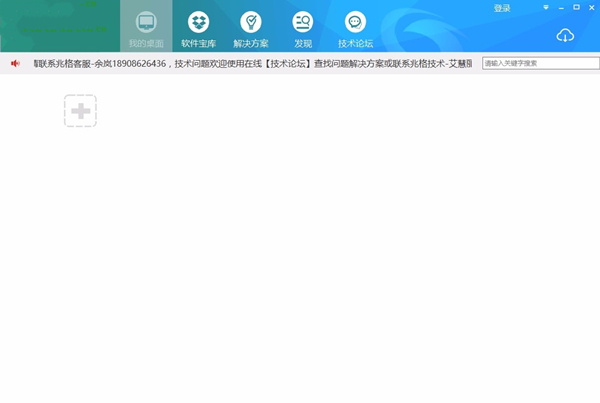
Task: Open the 解决方案 lightbulb icon
Action: coord(250,21)
